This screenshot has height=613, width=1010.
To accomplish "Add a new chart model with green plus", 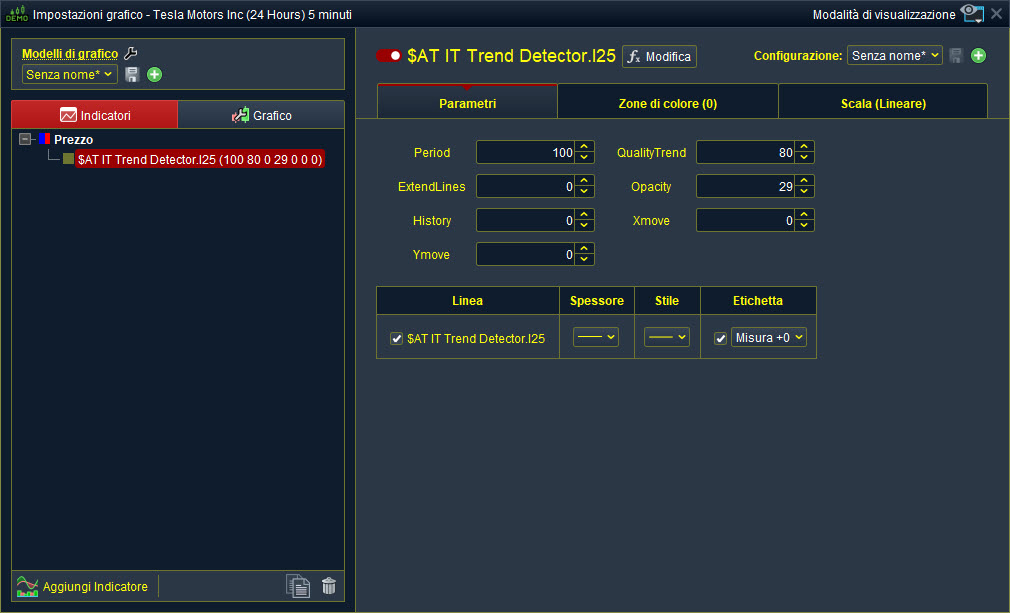I will point(154,74).
